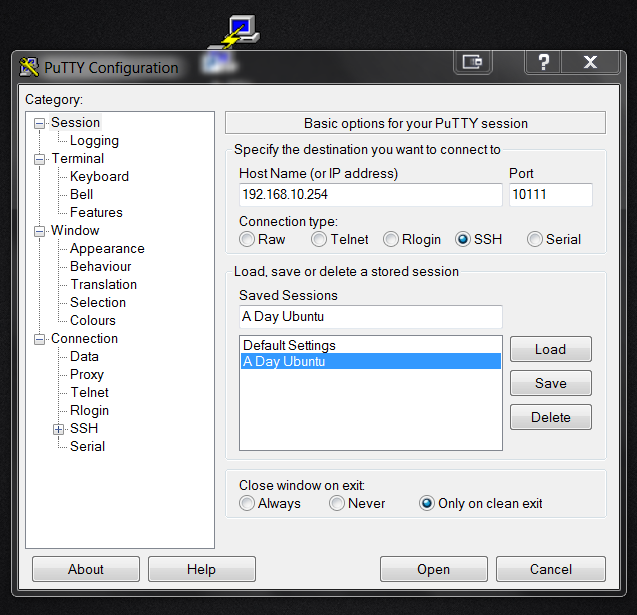
Task: Select Default Settings in sessions list
Action: (289, 346)
